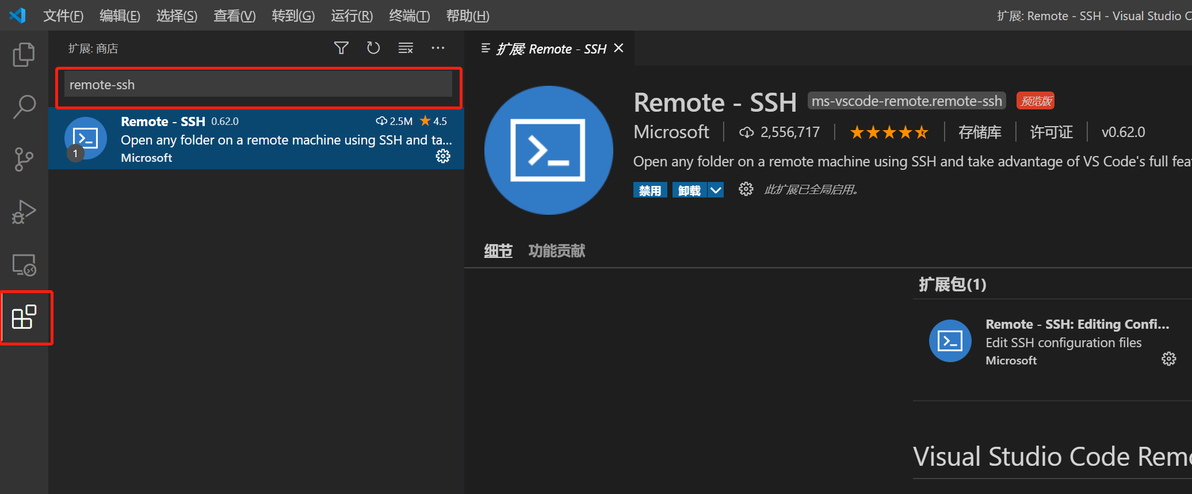Click Remote - SSH: Editing Config extension icon
This screenshot has height=494, width=1192.
950,340
